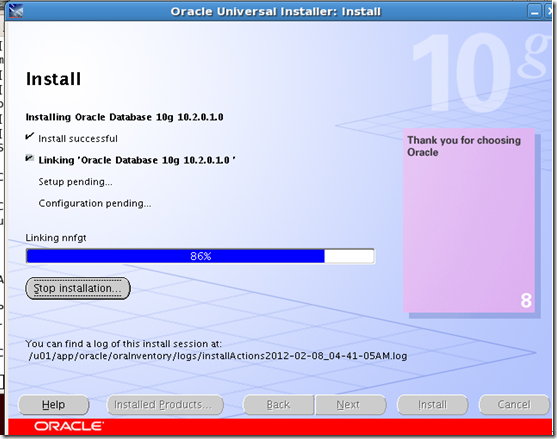This screenshot has width=557, height=439.
Task: Click the Install button
Action: click(x=432, y=405)
